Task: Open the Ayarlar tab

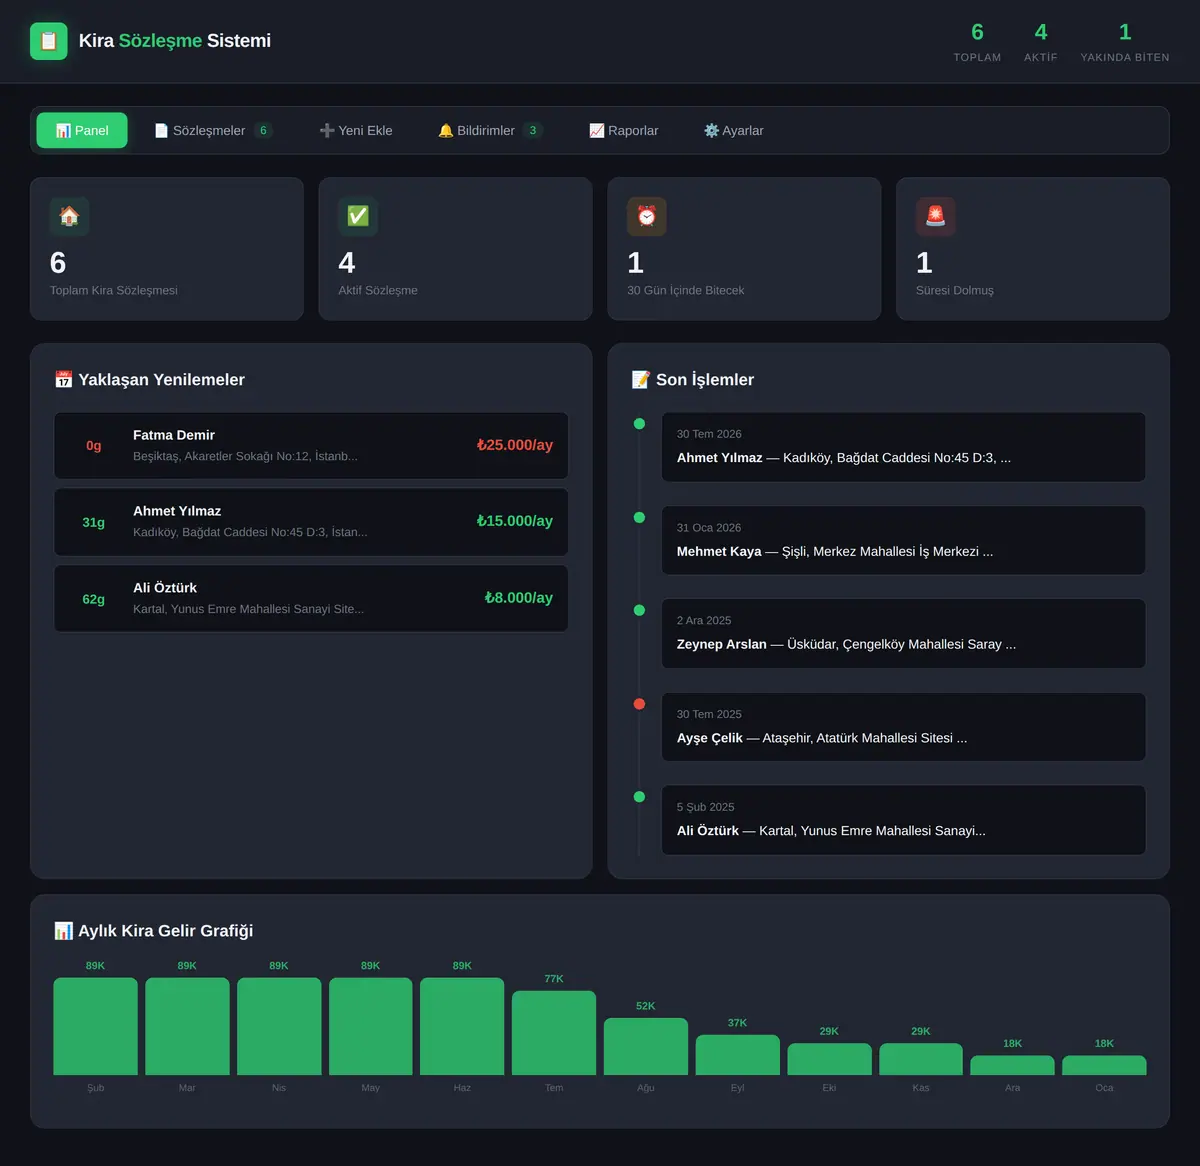Action: (734, 131)
